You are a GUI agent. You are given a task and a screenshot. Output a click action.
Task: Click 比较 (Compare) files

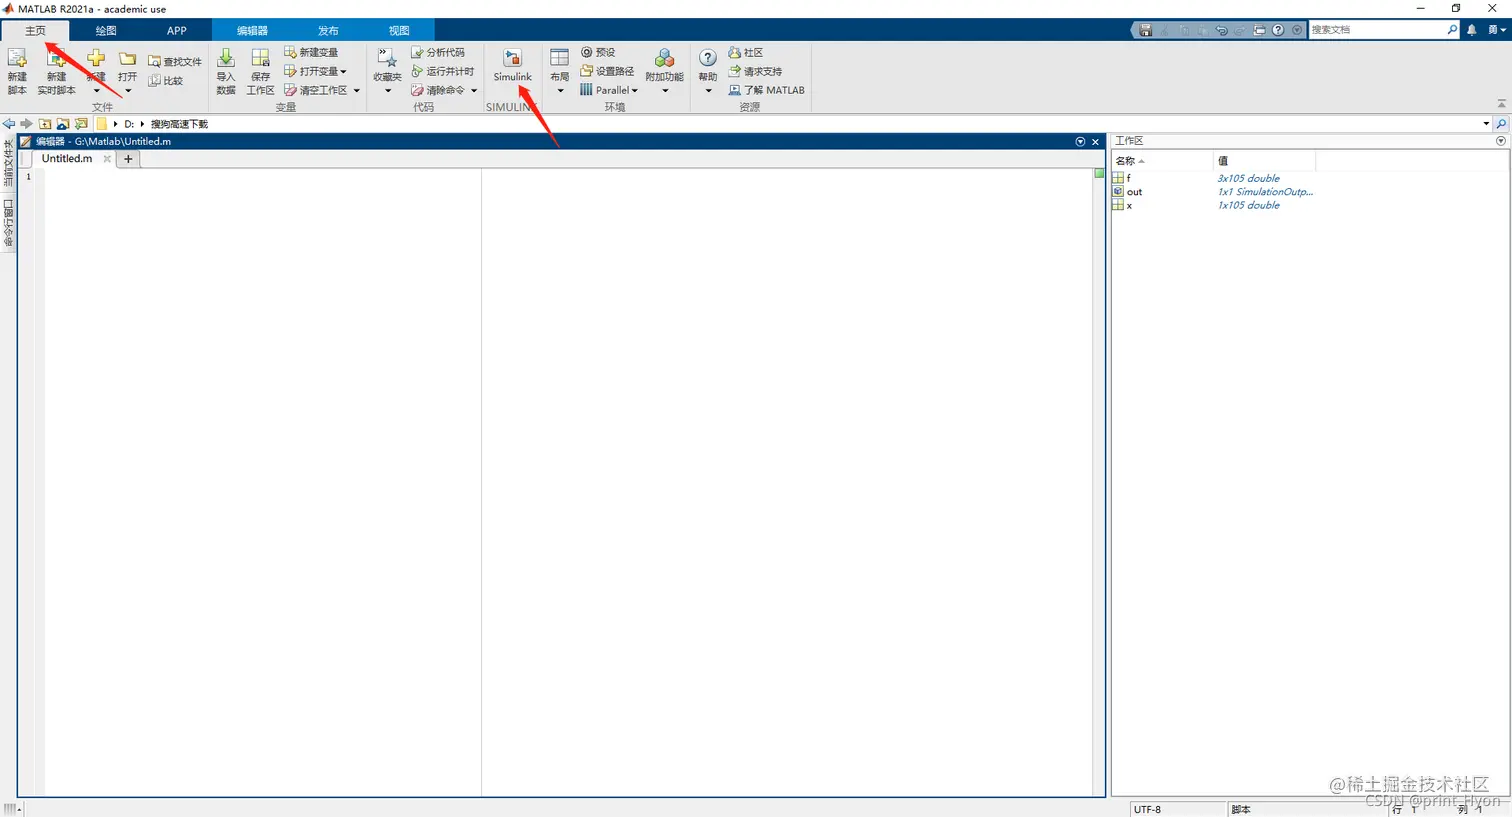(166, 80)
